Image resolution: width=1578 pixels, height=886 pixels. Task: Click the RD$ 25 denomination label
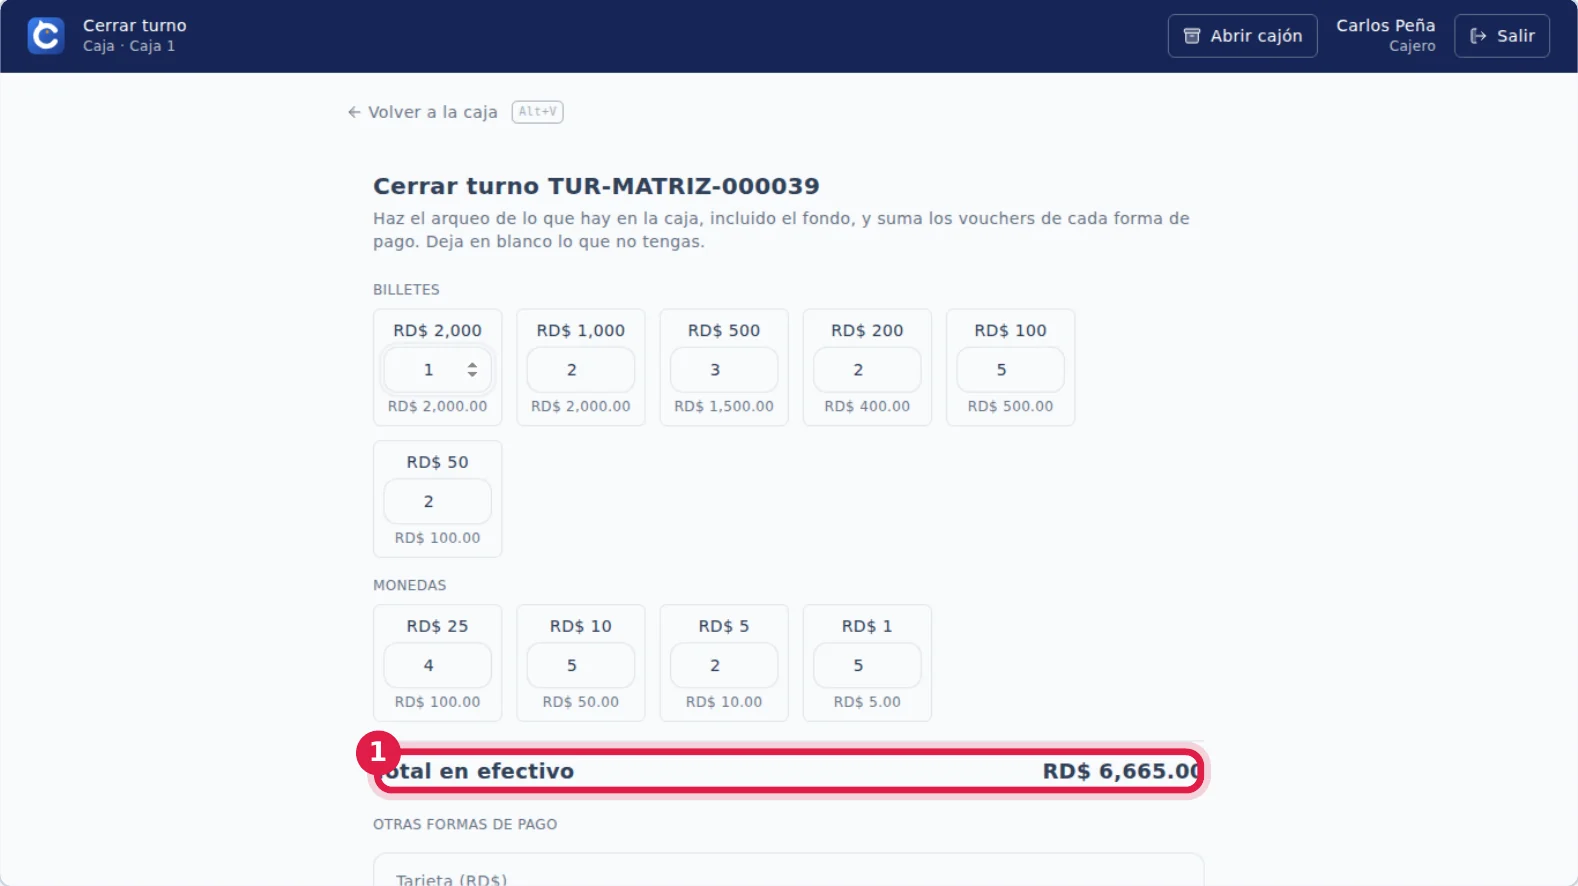[437, 627]
